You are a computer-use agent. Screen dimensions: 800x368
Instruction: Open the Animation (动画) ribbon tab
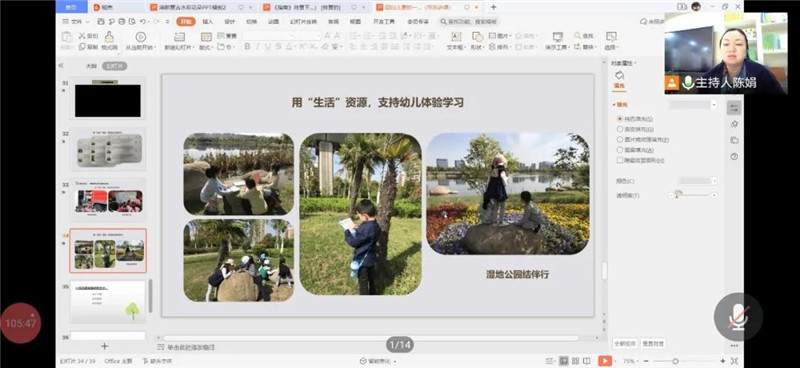[x=273, y=21]
